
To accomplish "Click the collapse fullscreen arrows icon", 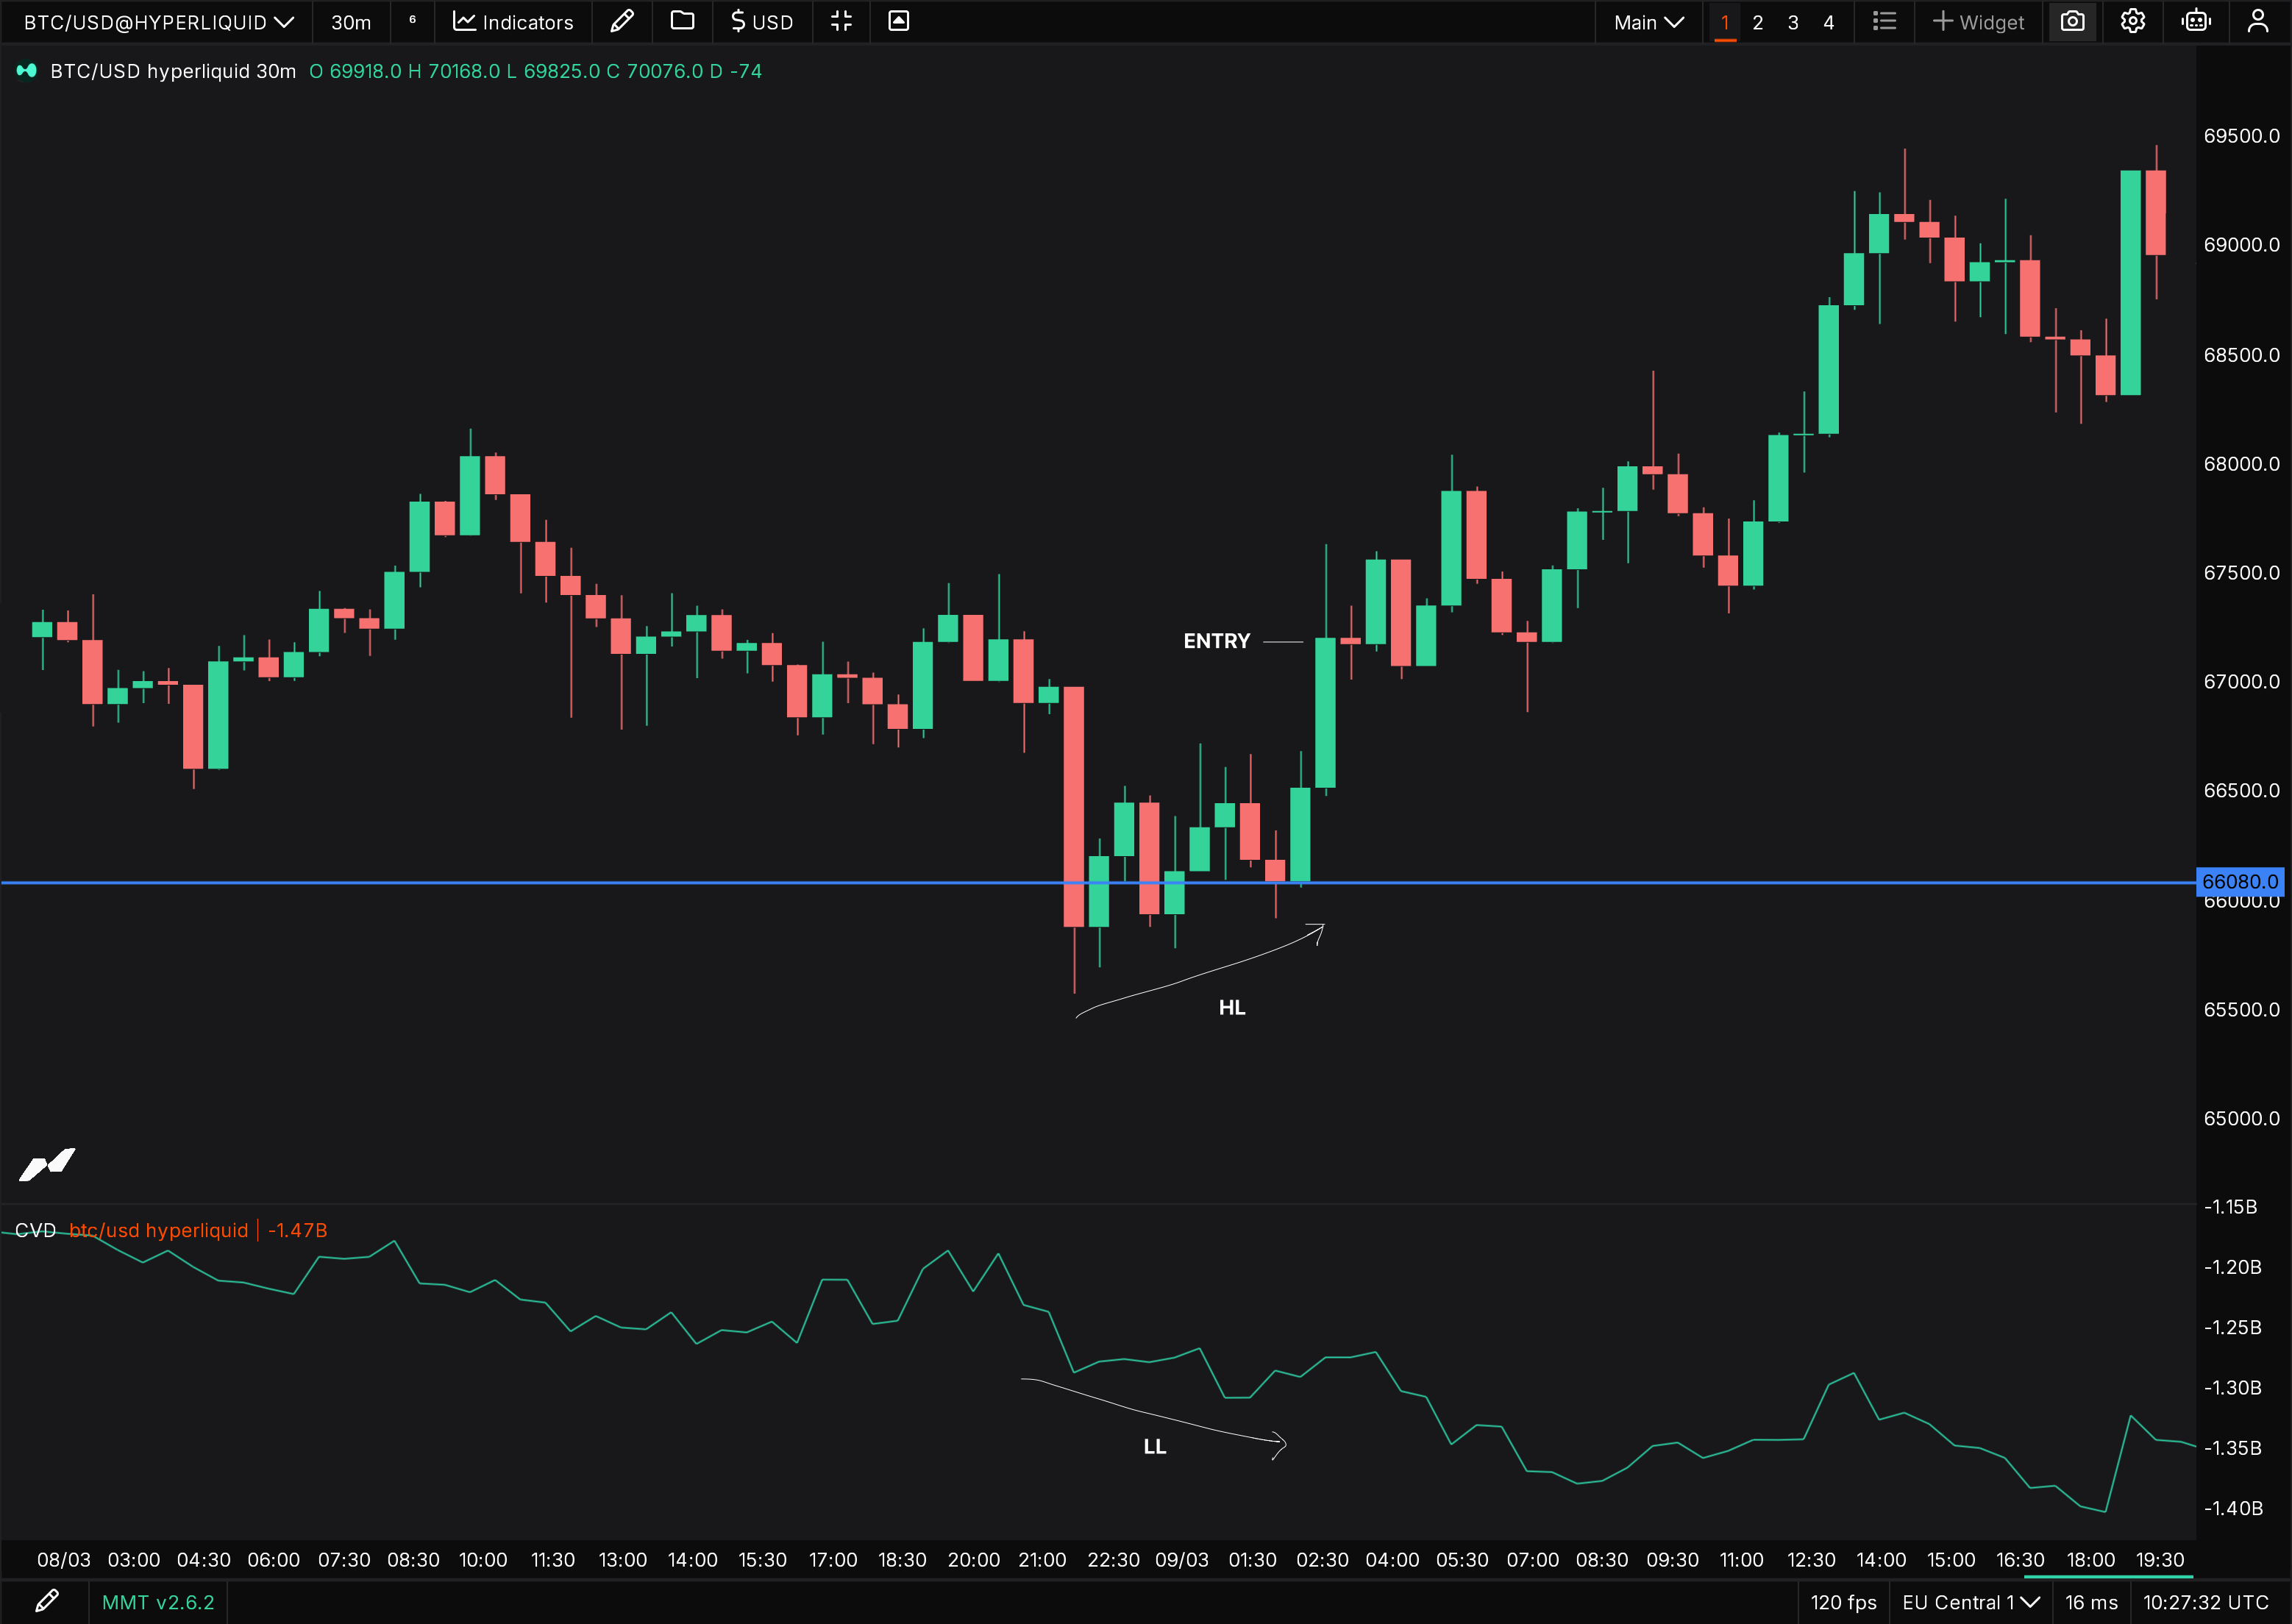I will coord(841,21).
